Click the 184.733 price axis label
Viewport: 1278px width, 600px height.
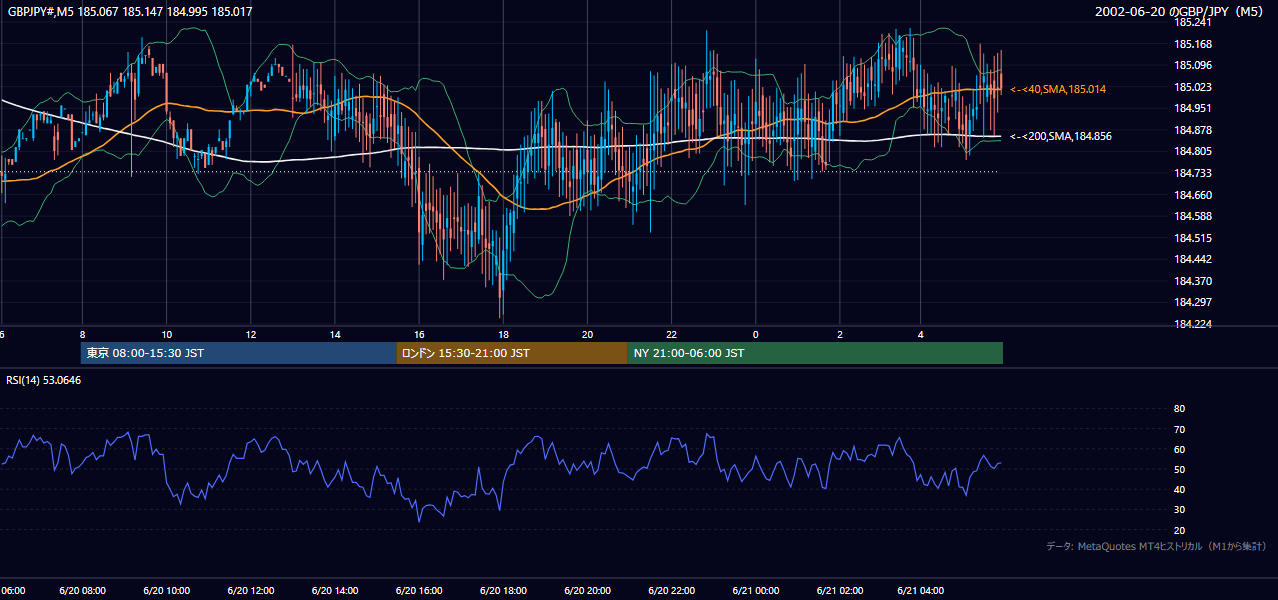(1193, 173)
